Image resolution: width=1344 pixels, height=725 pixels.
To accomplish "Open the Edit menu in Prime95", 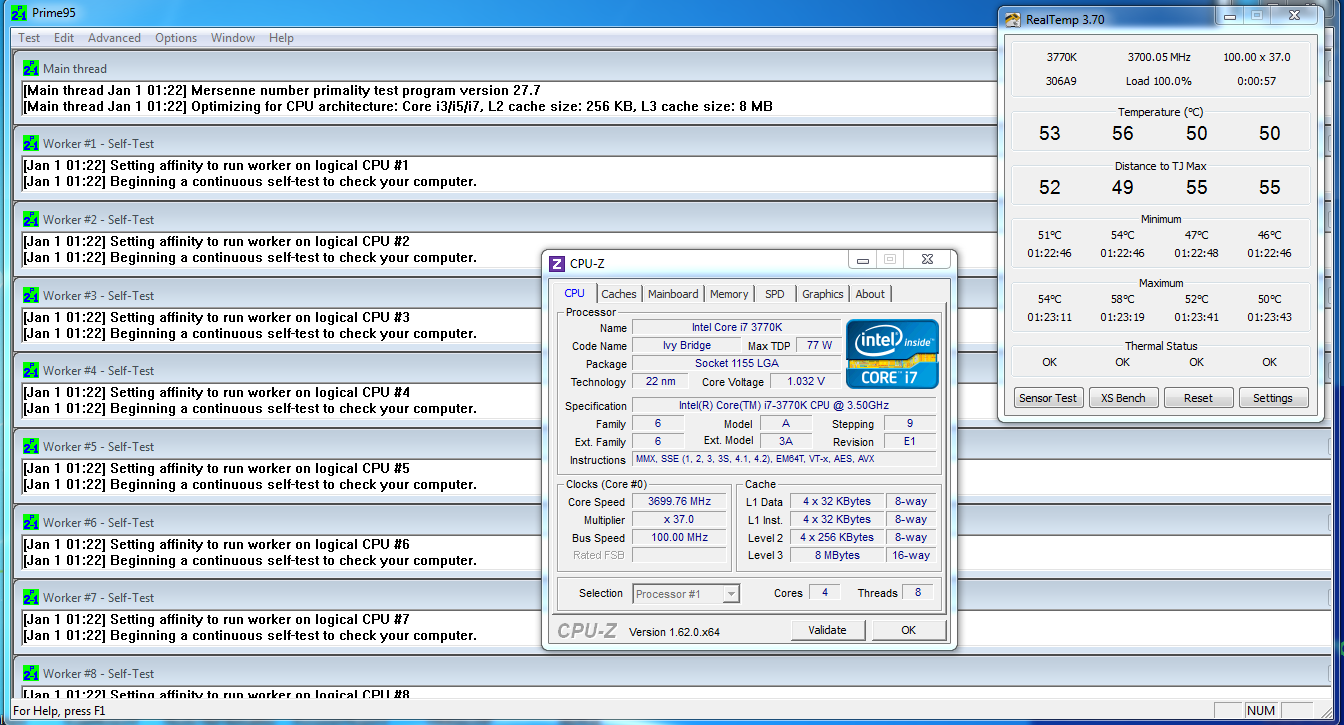I will [64, 38].
